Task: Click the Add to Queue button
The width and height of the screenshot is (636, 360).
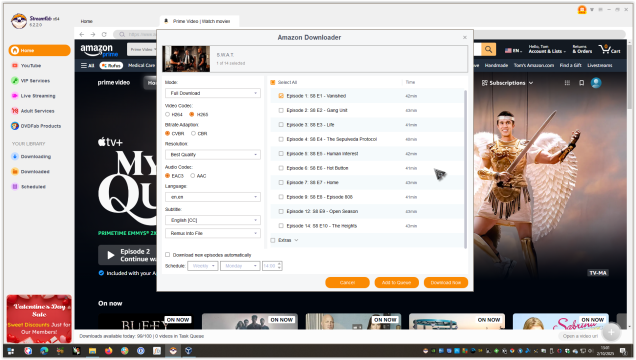Action: click(x=396, y=283)
